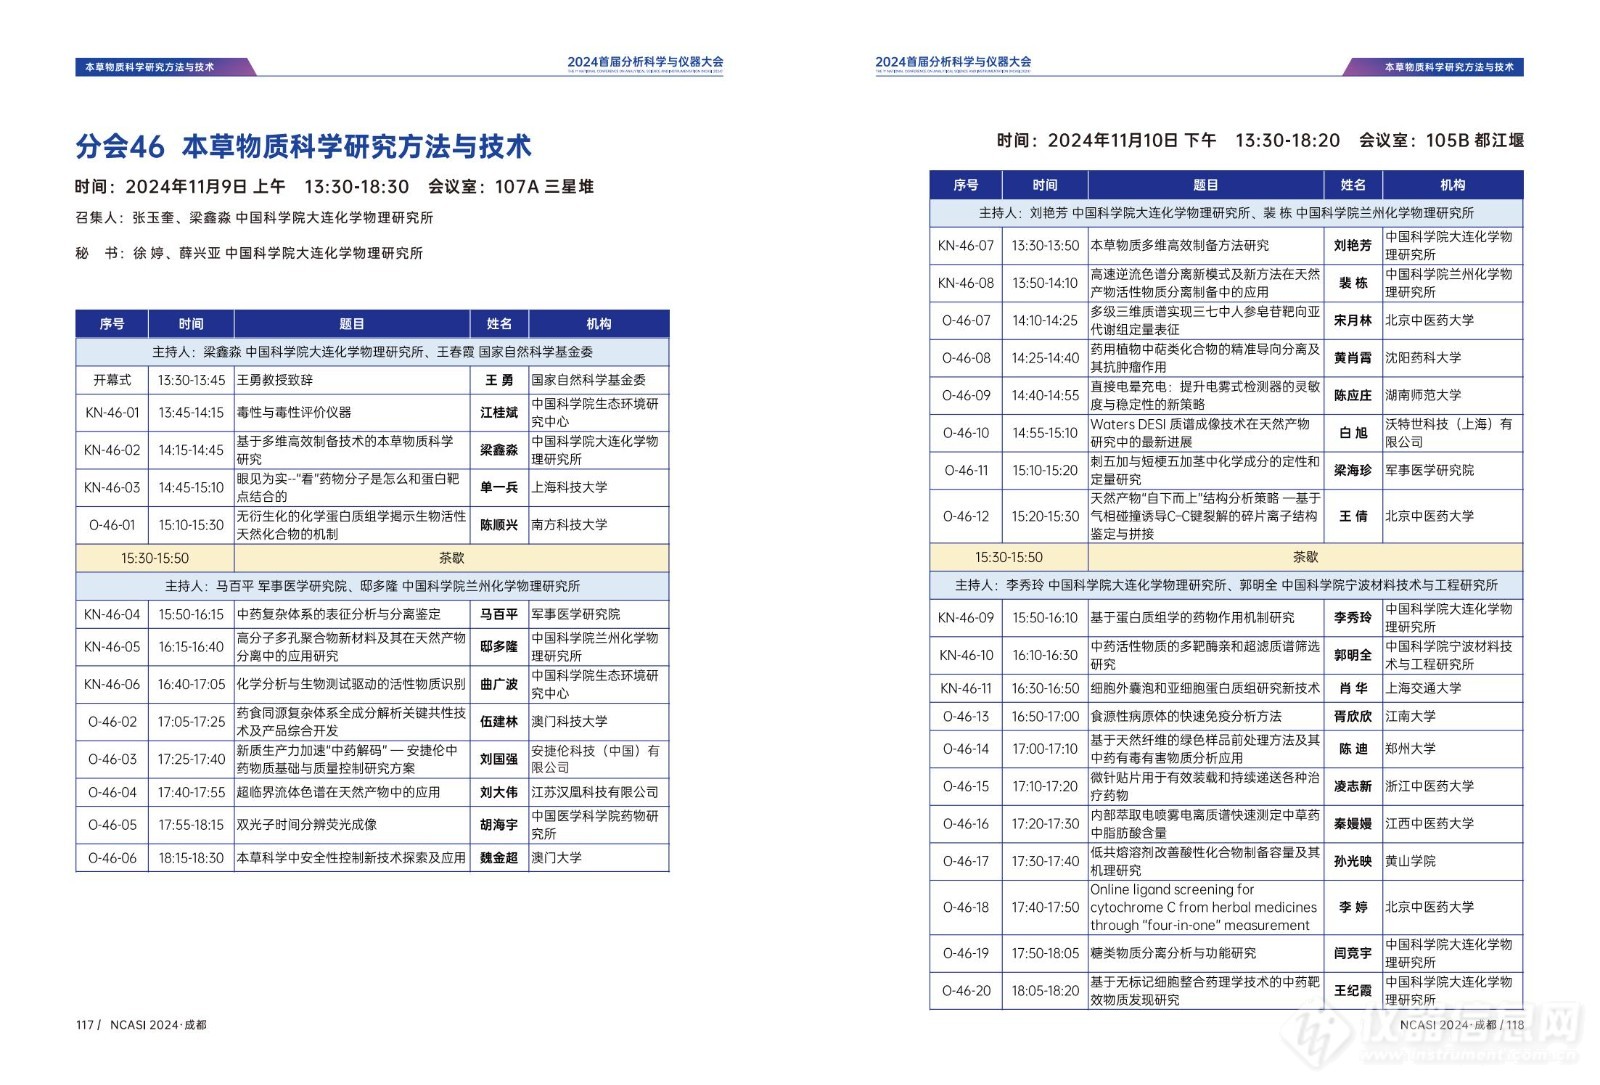Click speaker name 单一兵
1600x1085 pixels.
click(499, 487)
